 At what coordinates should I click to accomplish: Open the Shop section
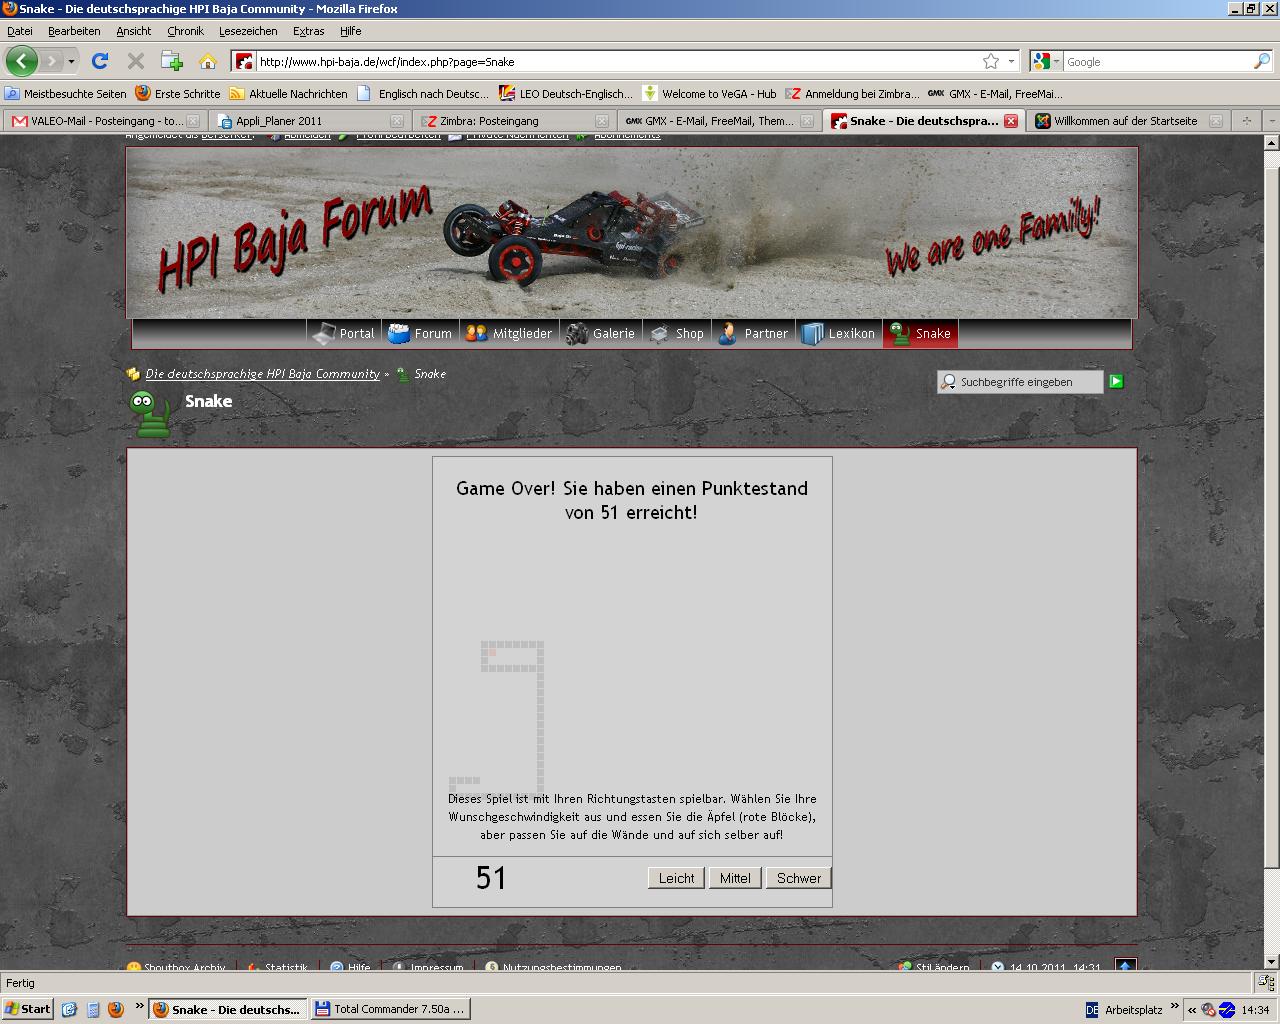677,333
